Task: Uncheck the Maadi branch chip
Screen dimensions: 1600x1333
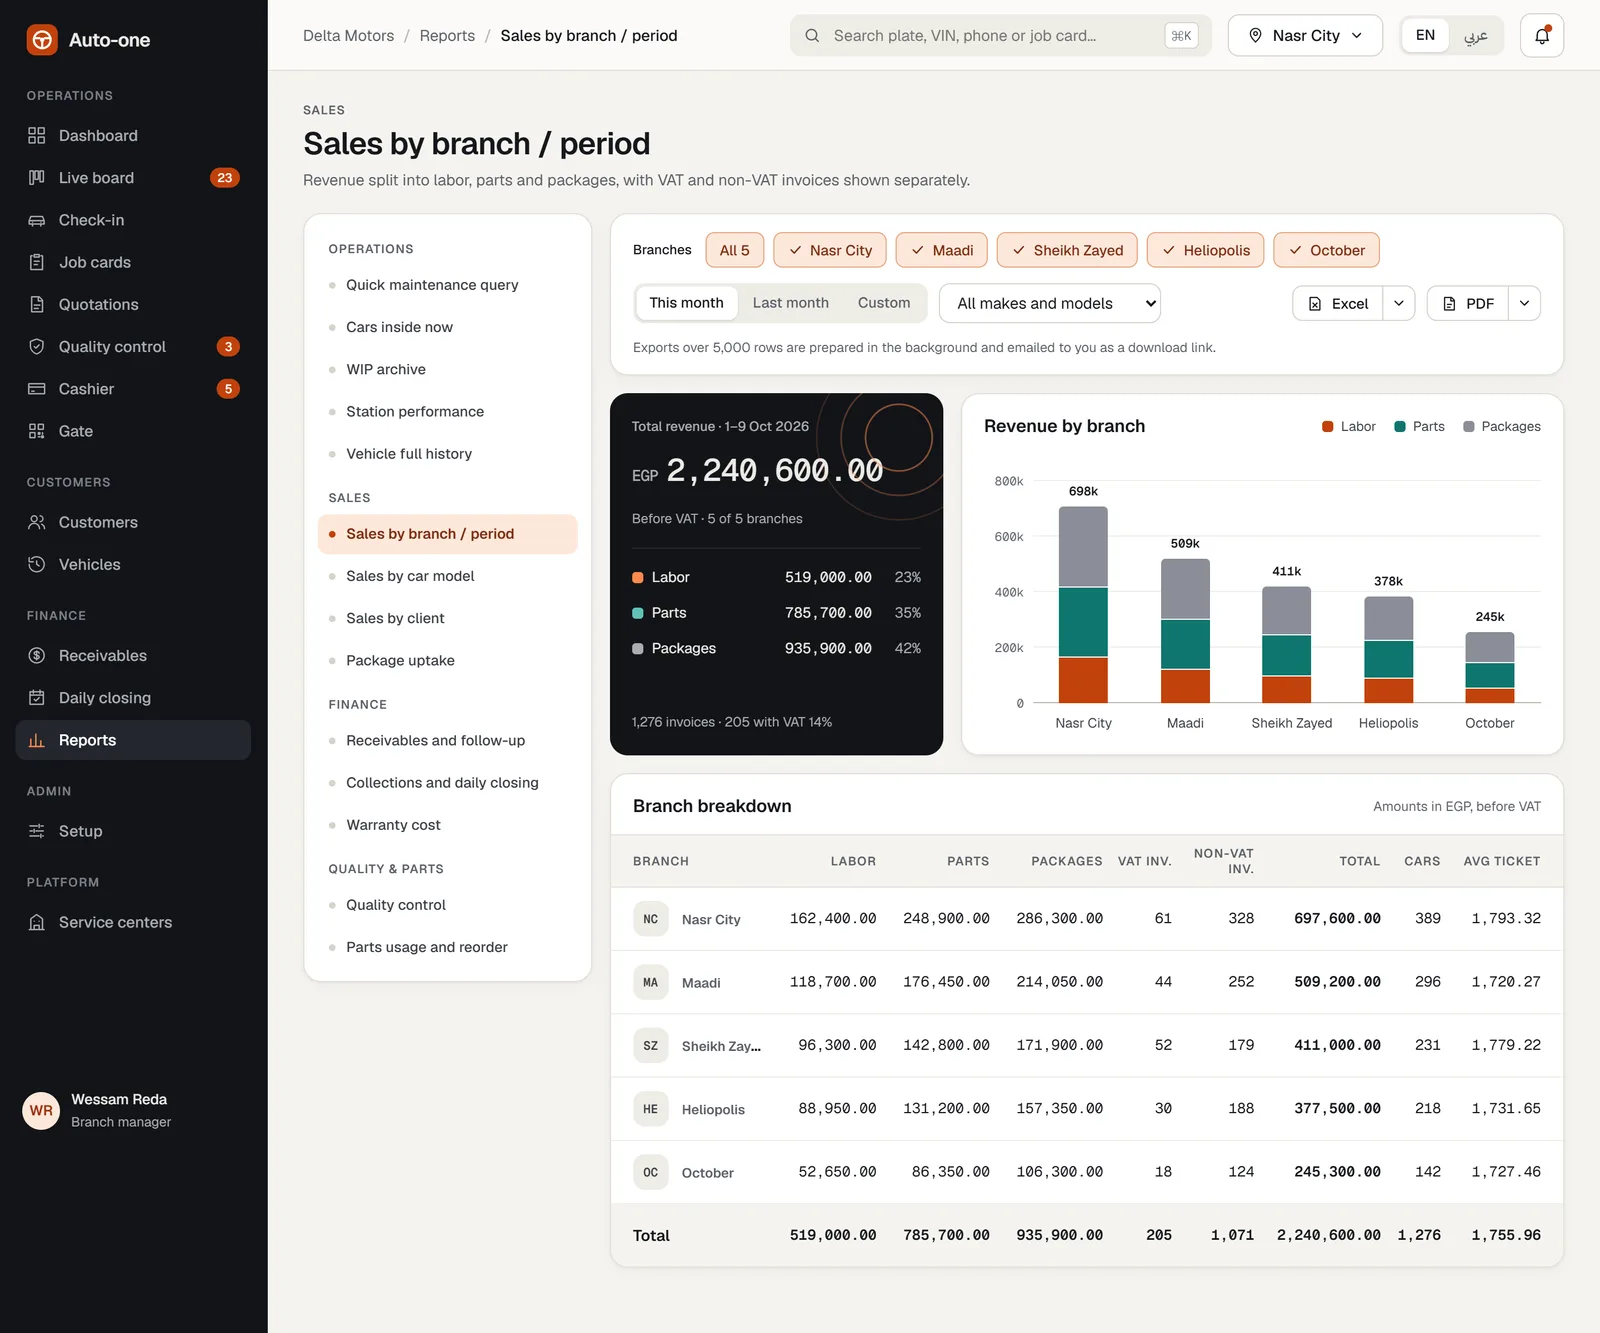Action: click(941, 250)
